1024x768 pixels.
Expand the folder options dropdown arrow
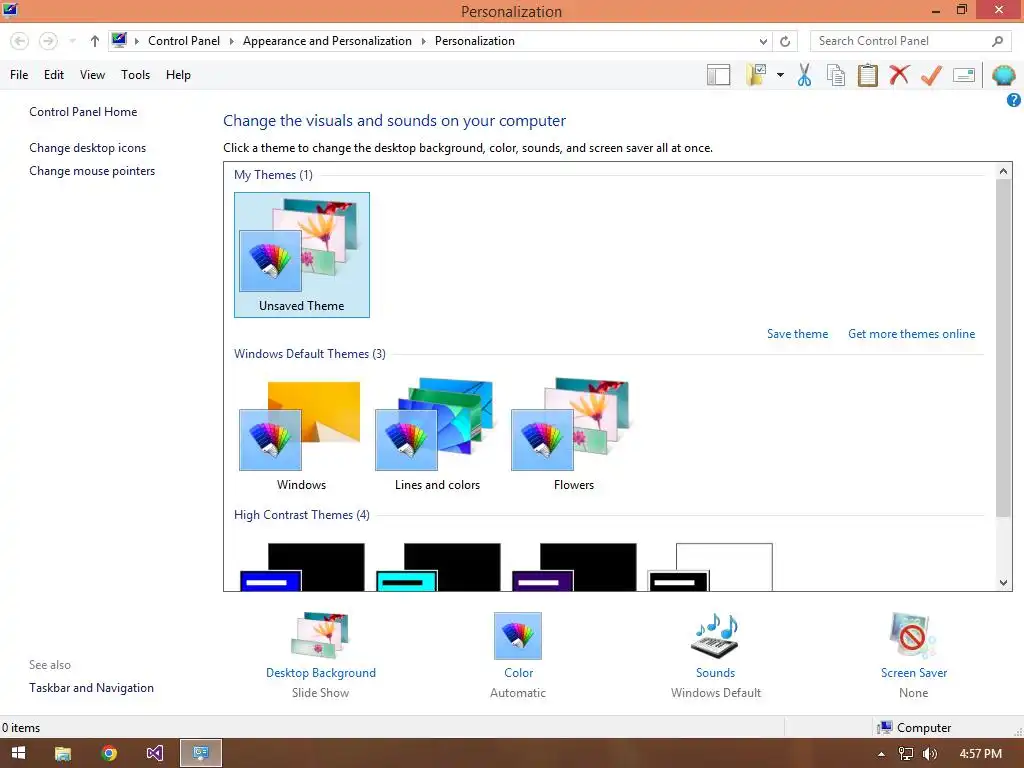click(x=780, y=75)
